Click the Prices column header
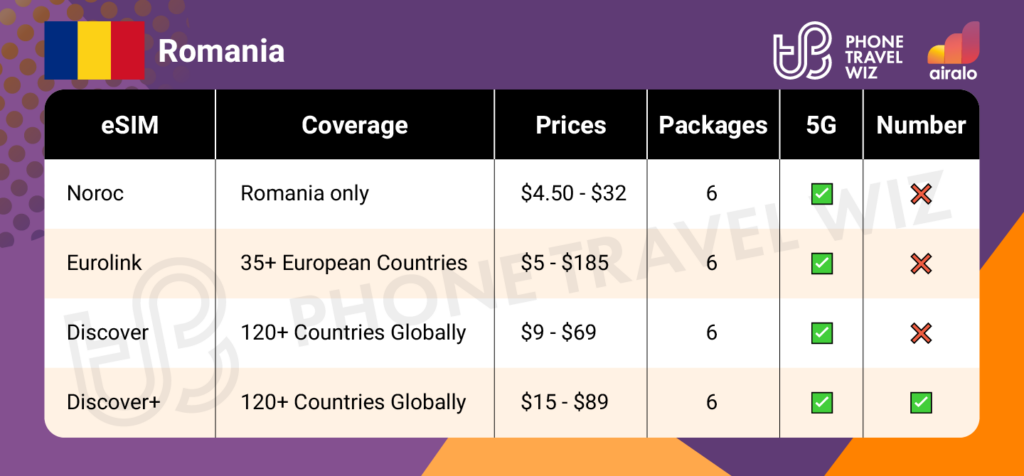The width and height of the screenshot is (1024, 476). [x=571, y=125]
